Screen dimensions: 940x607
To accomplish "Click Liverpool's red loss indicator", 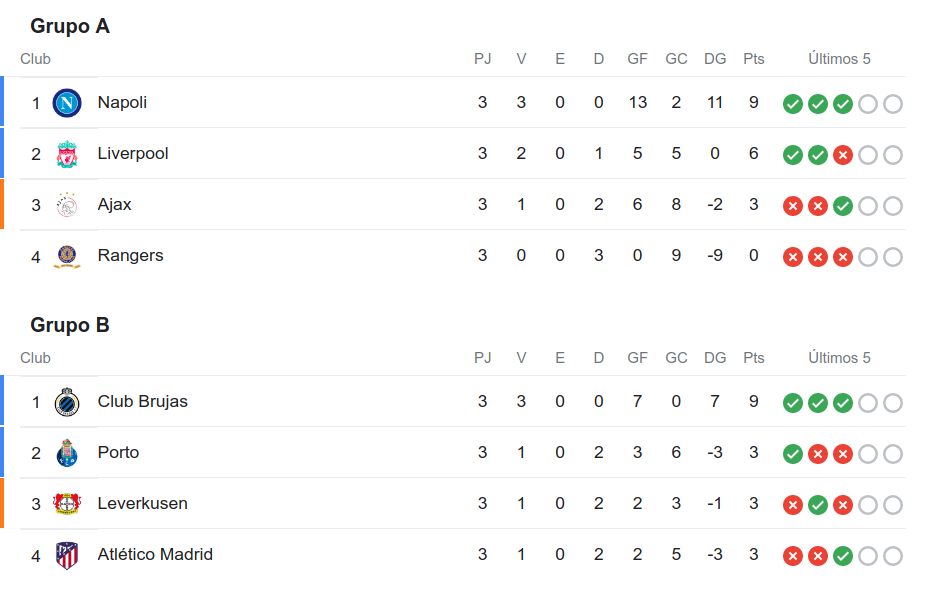I will coord(843,155).
